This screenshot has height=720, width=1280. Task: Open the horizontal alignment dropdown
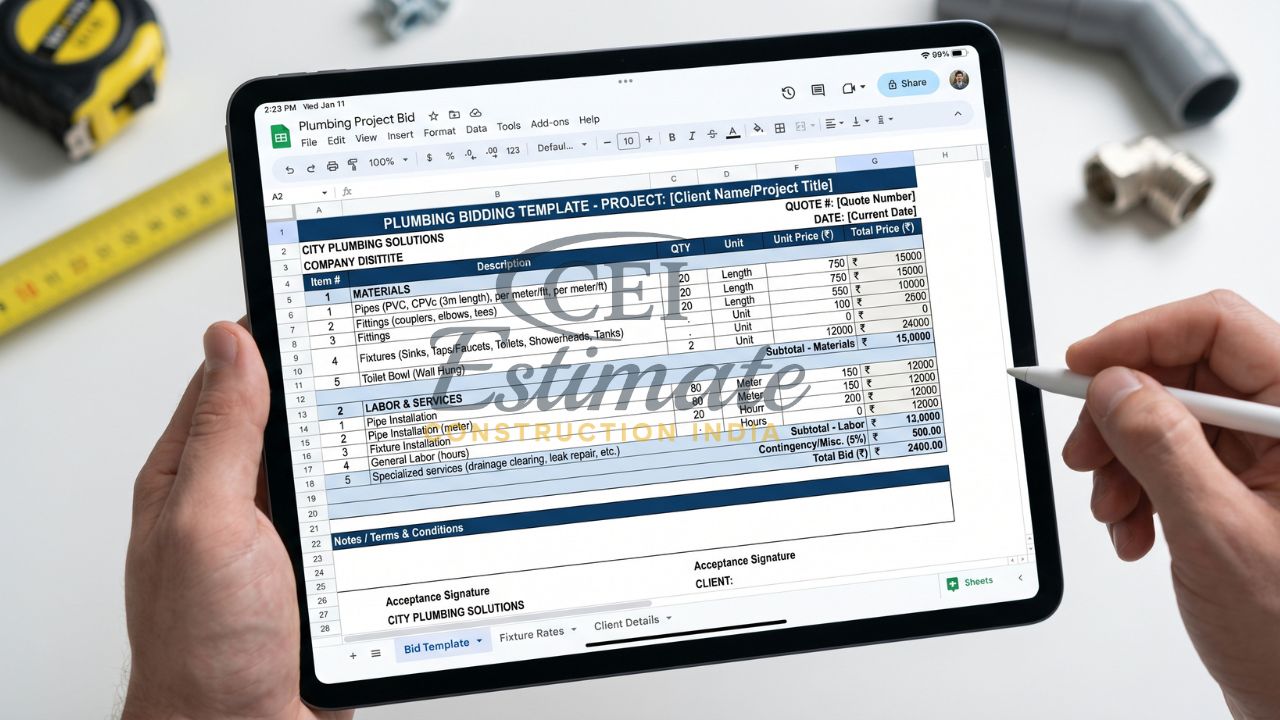832,122
